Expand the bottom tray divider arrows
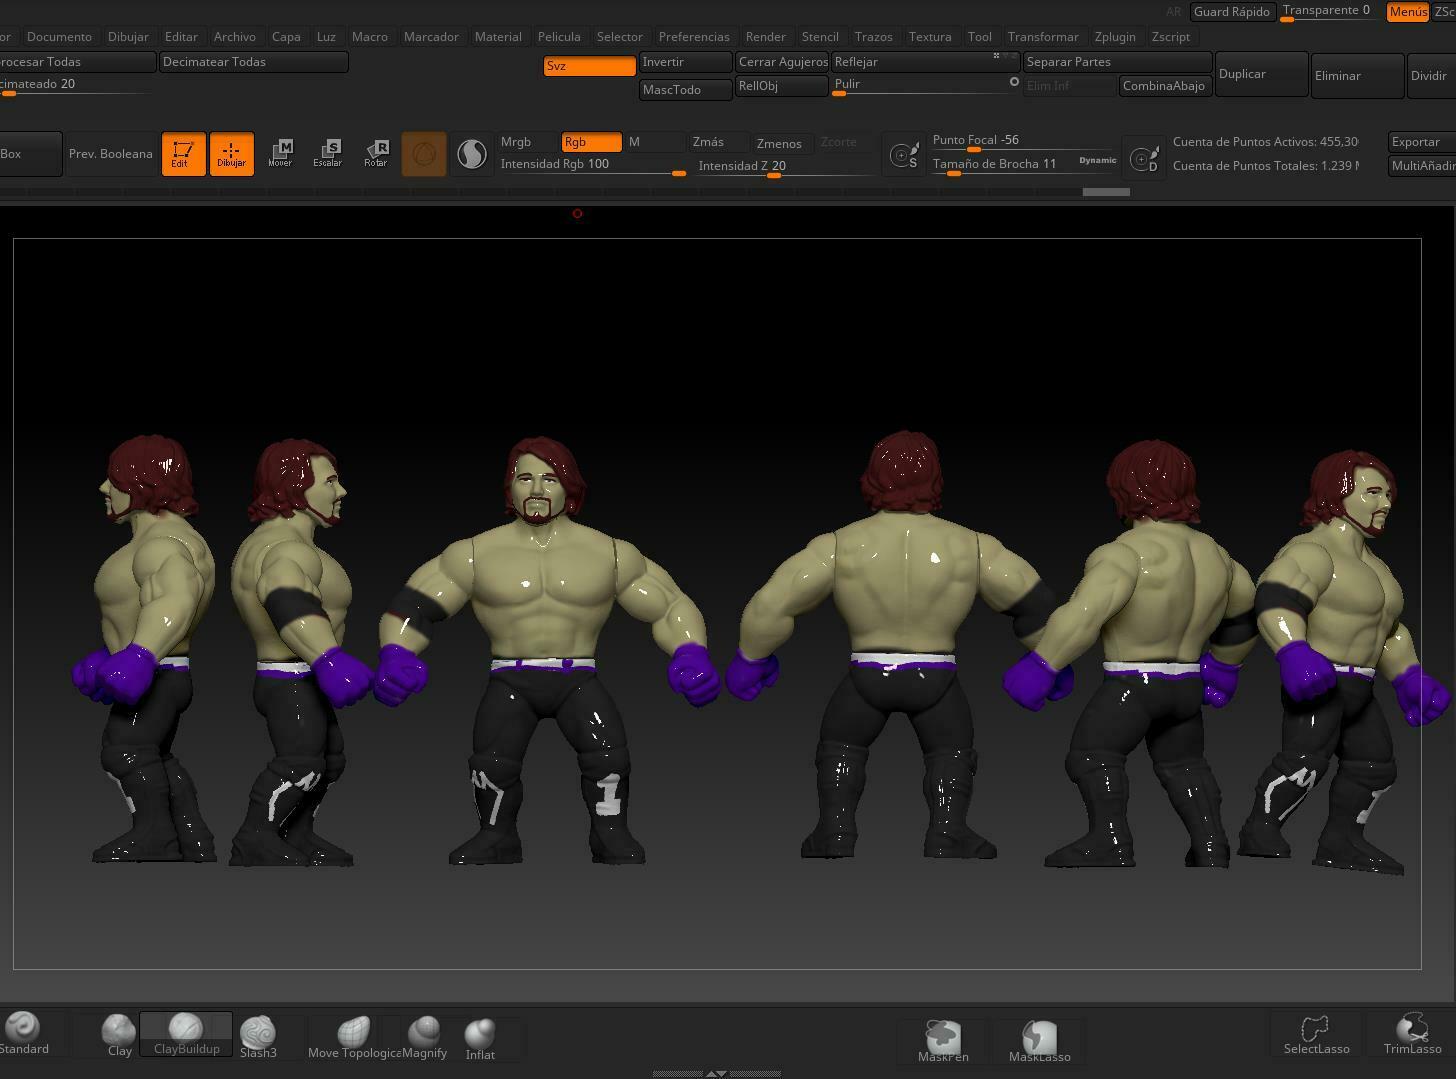1456x1079 pixels. 716,1073
